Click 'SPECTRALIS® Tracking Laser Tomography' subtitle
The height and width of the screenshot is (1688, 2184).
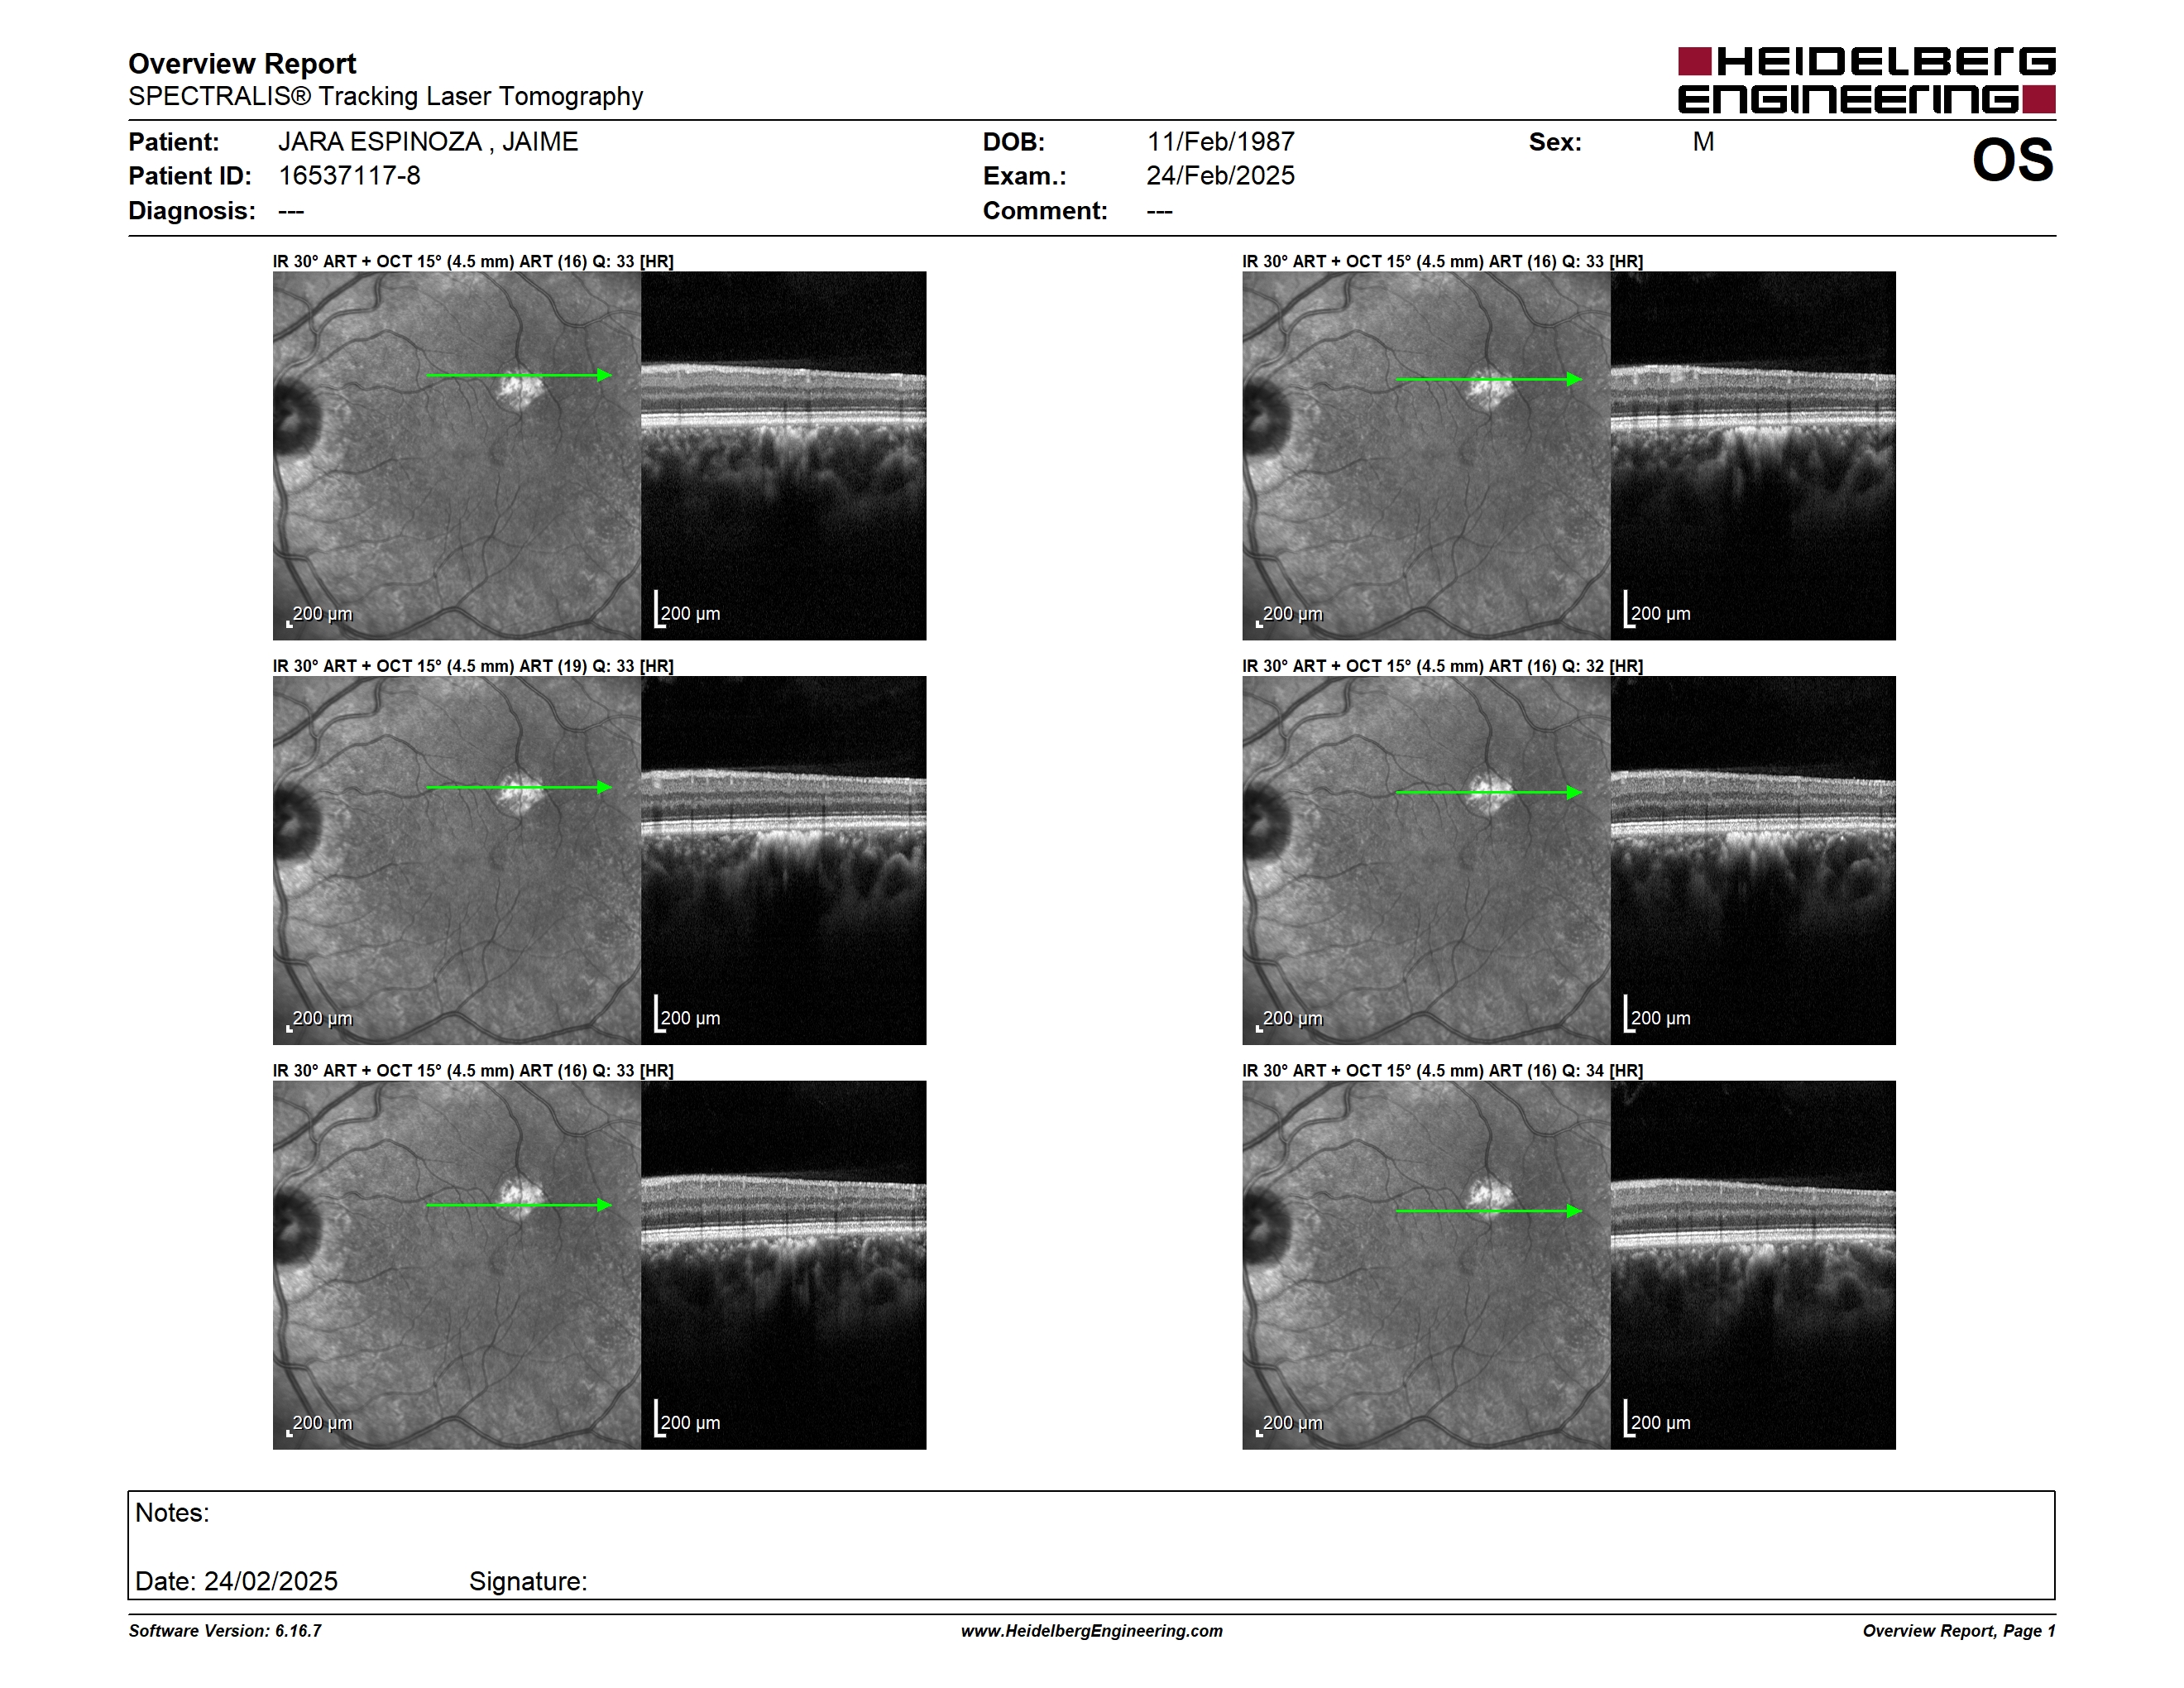[385, 96]
